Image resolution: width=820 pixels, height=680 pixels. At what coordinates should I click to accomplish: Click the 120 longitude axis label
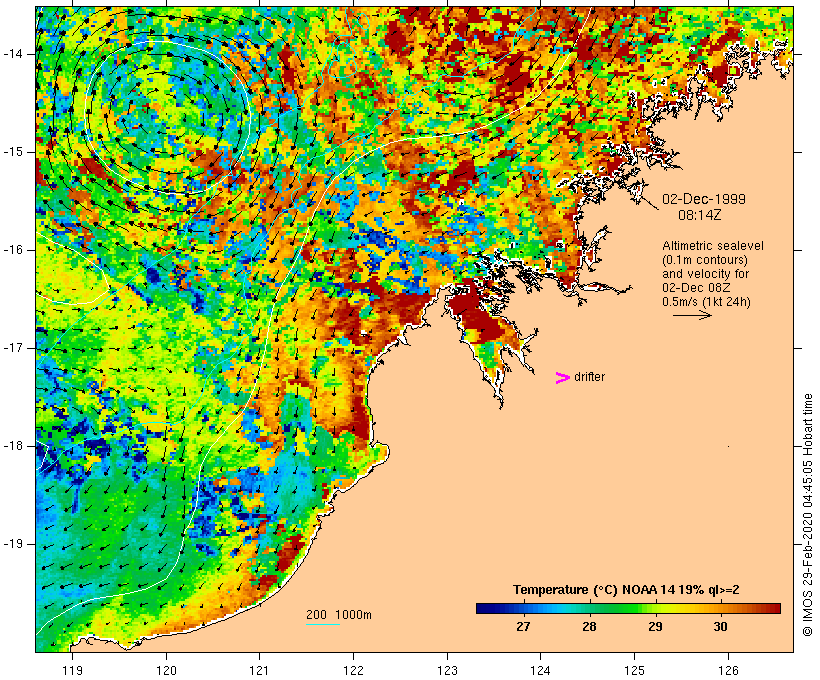click(x=166, y=670)
